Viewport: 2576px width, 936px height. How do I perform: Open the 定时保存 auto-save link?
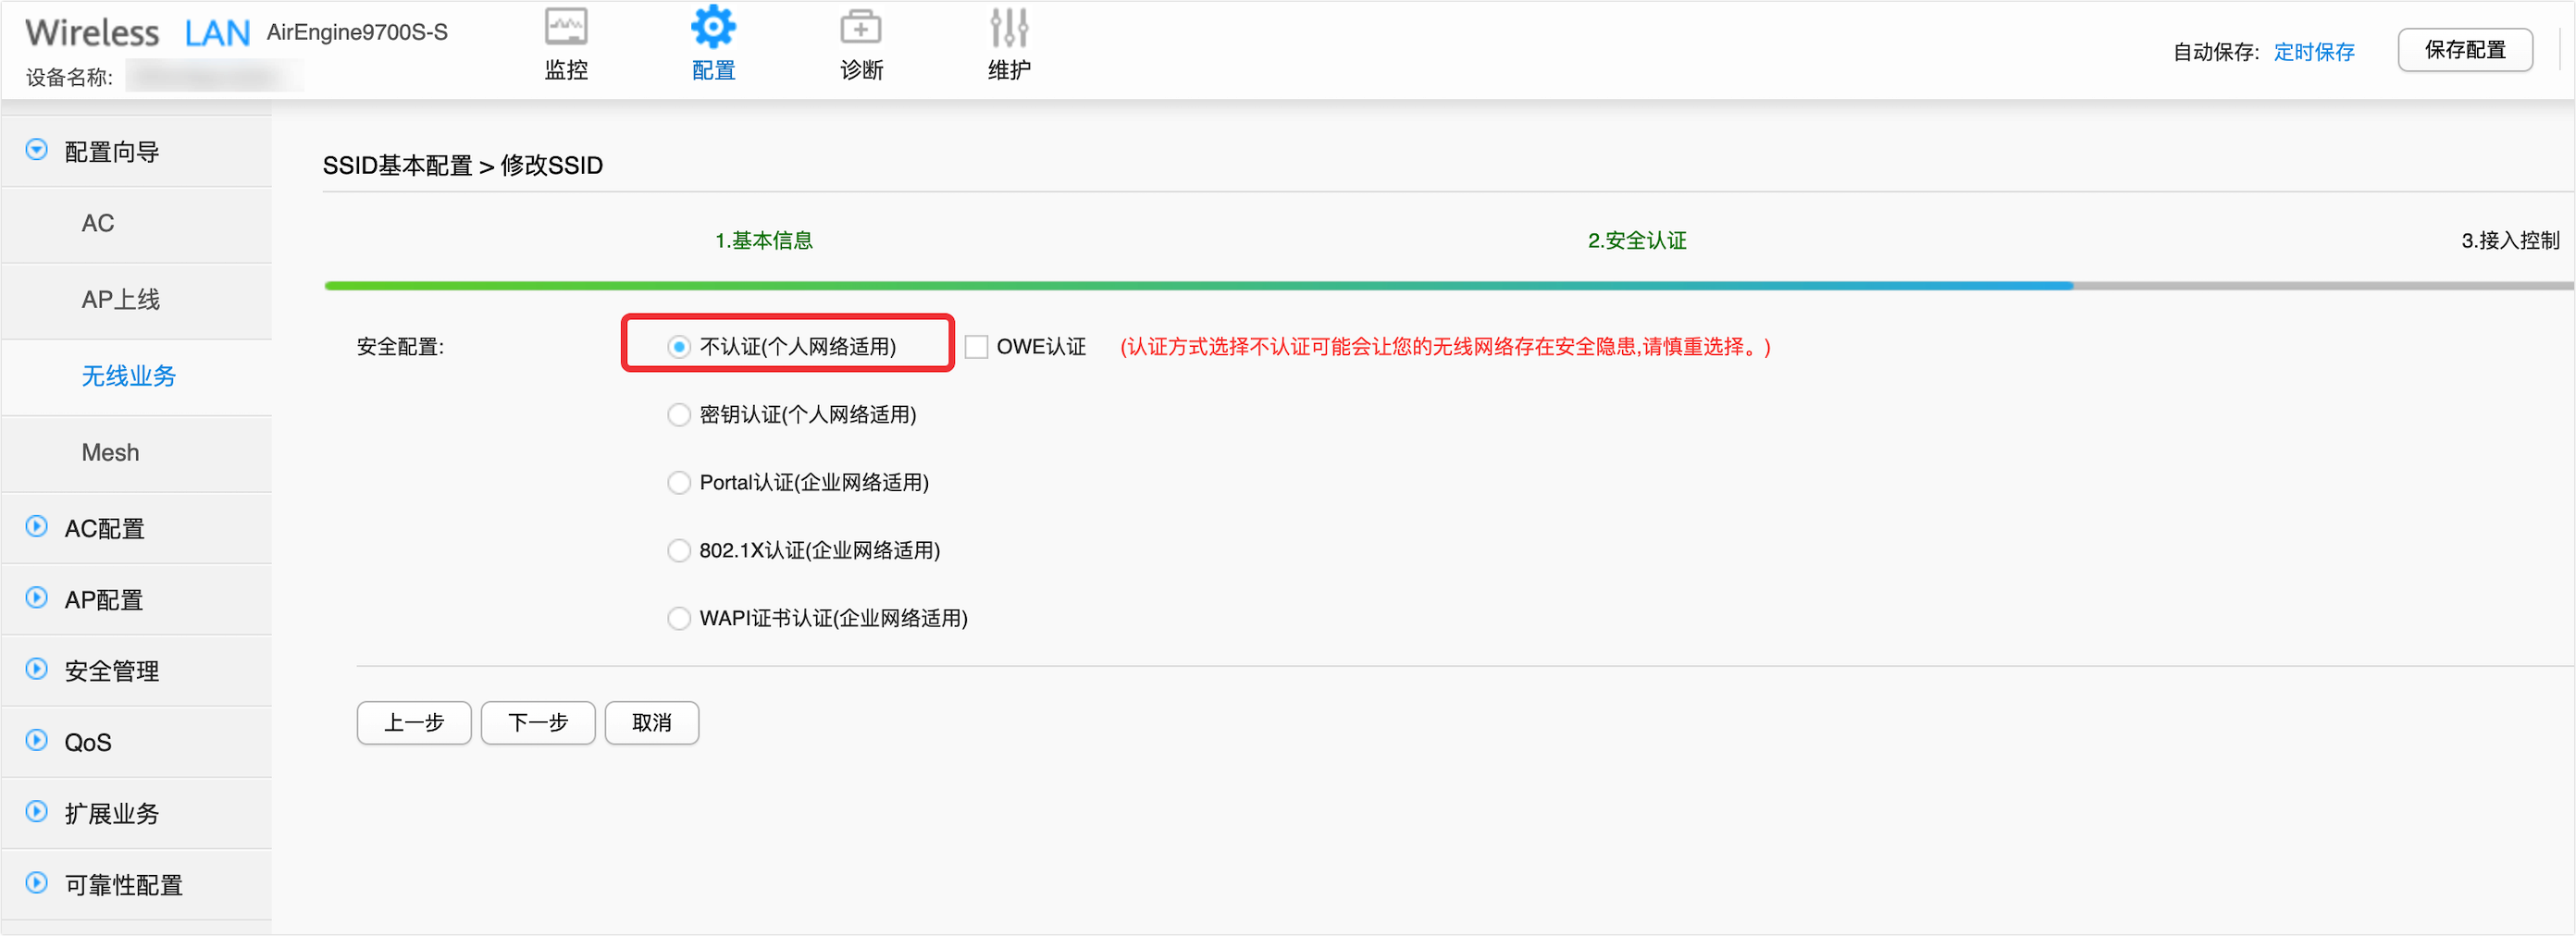tap(2314, 52)
